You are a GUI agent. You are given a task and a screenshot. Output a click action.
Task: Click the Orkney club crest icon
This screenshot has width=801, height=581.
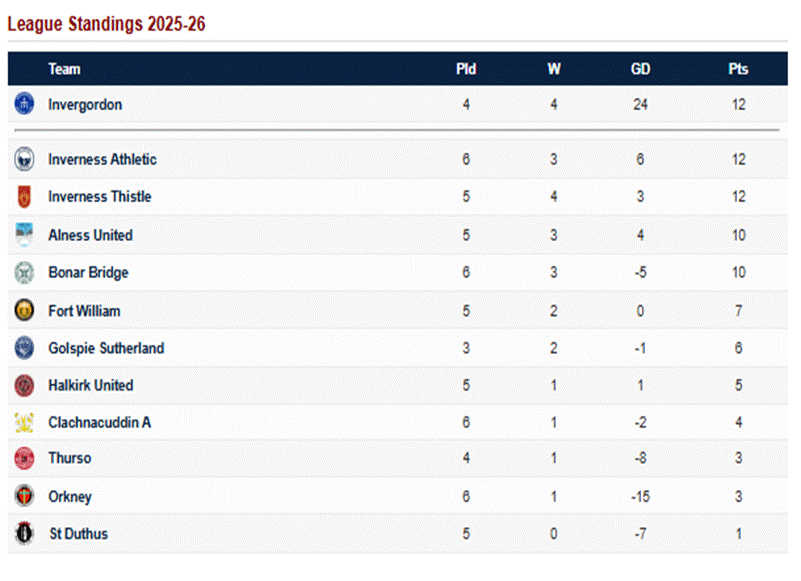(24, 496)
